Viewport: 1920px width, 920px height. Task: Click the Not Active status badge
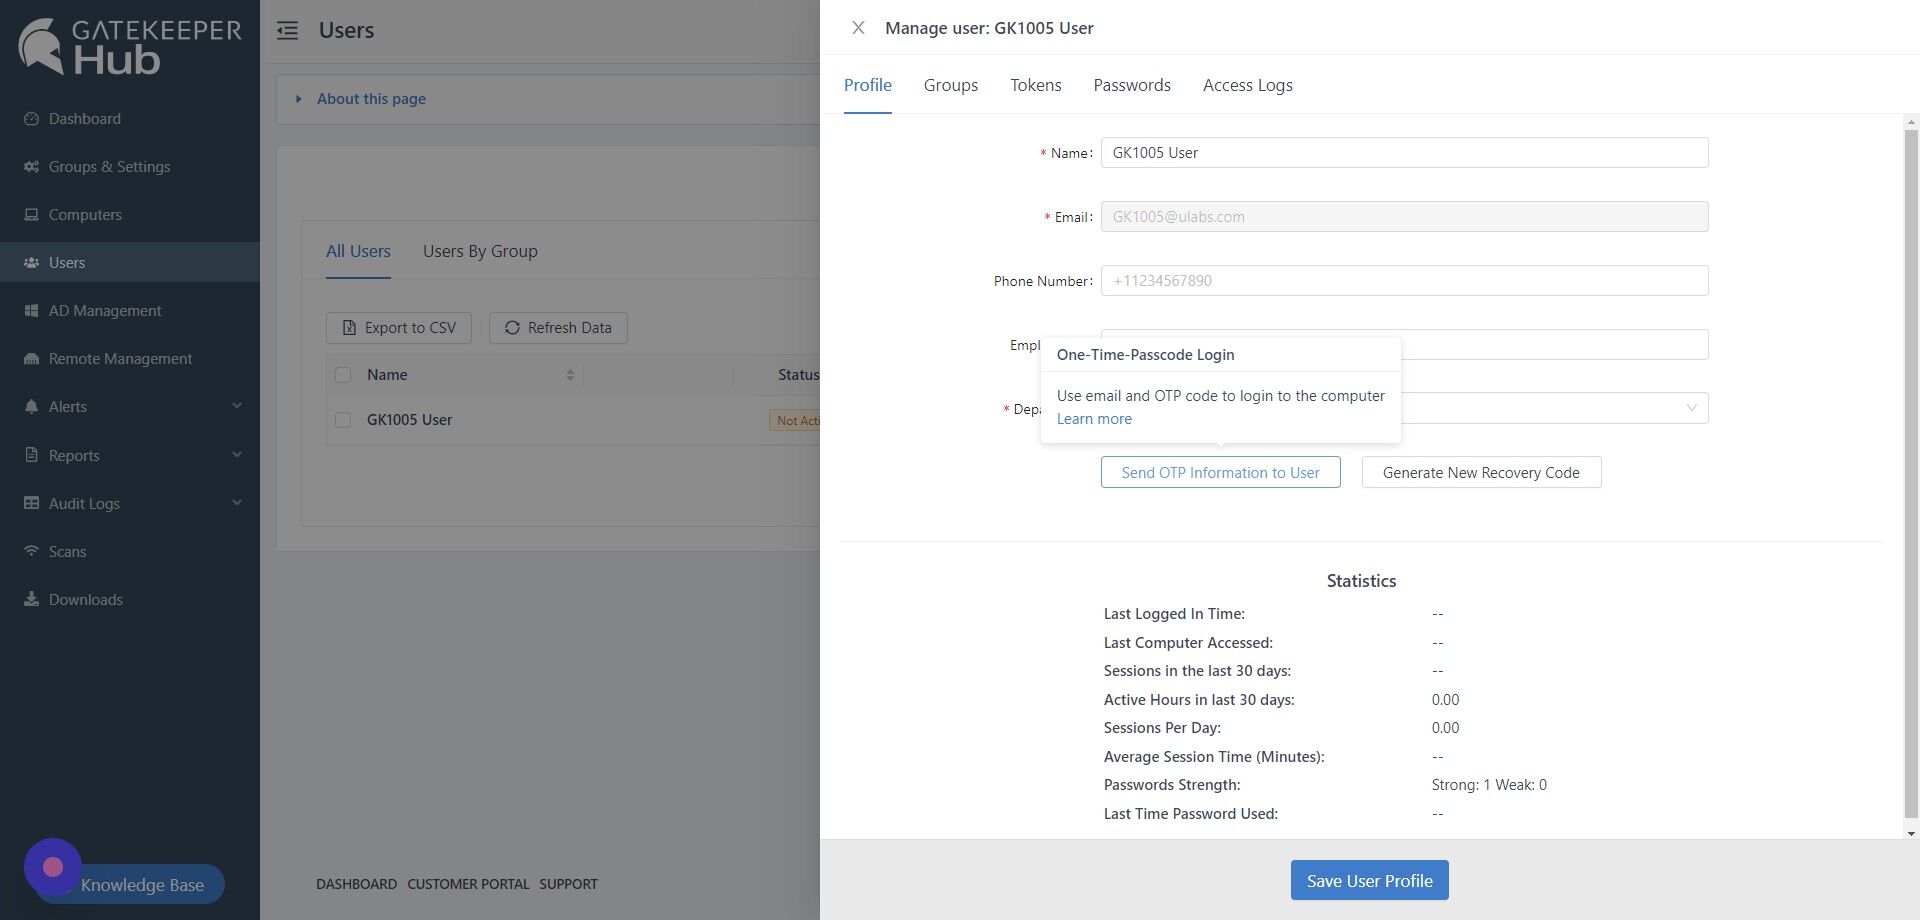[794, 420]
